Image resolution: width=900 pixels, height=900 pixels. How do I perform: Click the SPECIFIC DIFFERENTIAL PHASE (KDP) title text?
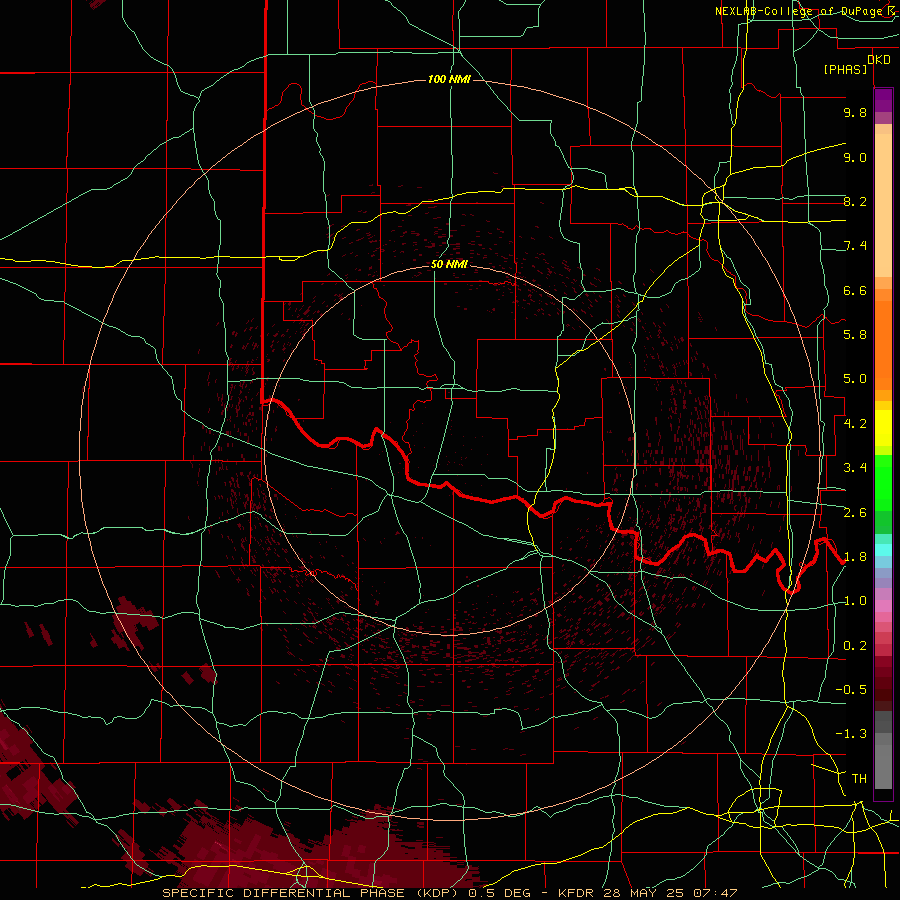310,893
